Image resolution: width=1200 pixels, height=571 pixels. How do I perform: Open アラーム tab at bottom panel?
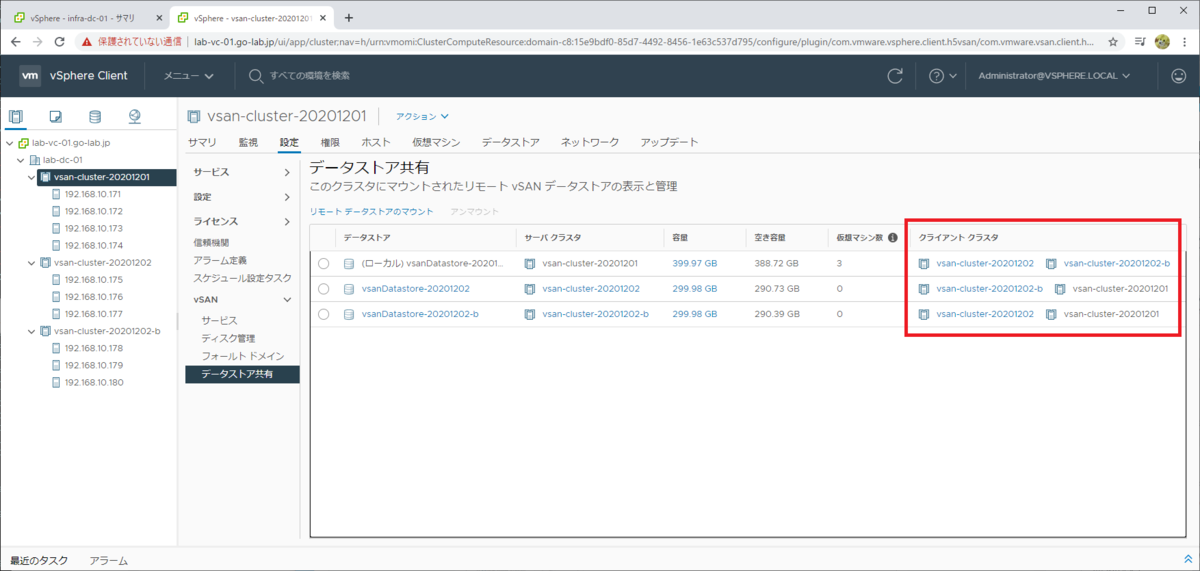click(x=109, y=561)
